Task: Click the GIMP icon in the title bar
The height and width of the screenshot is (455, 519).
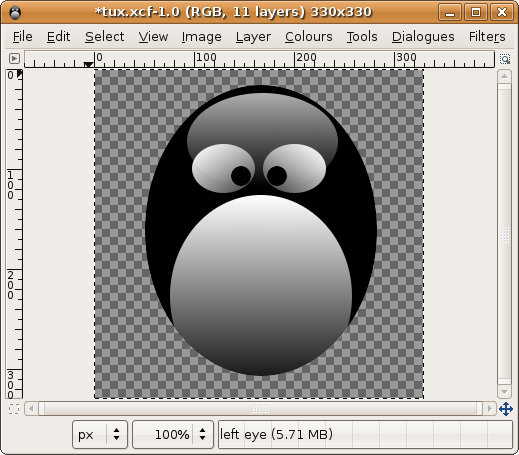Action: [15, 12]
